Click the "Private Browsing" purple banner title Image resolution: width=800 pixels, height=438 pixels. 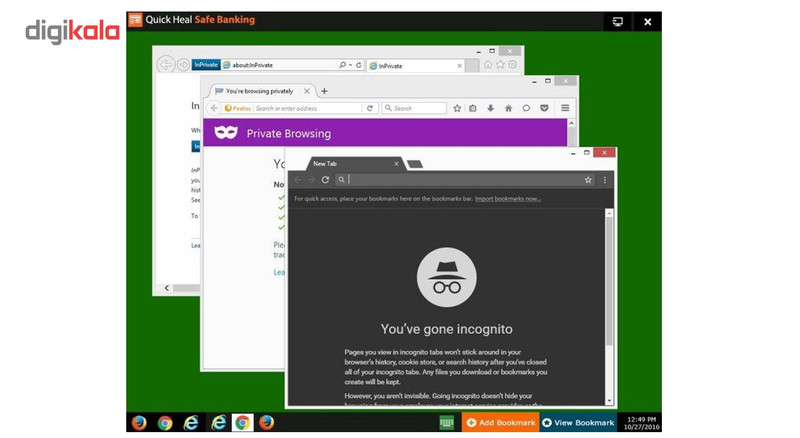pyautogui.click(x=289, y=134)
